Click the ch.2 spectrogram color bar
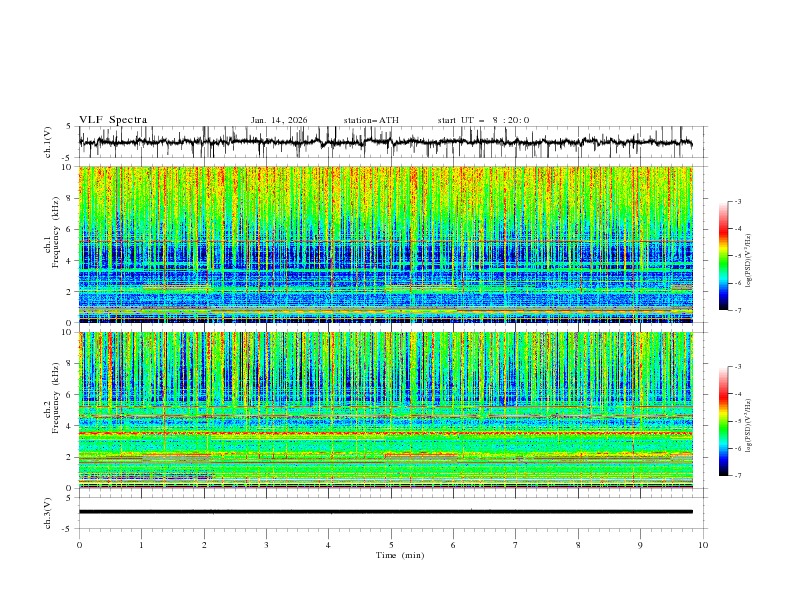Screen dimensions: 792x612 pyautogui.click(x=723, y=421)
